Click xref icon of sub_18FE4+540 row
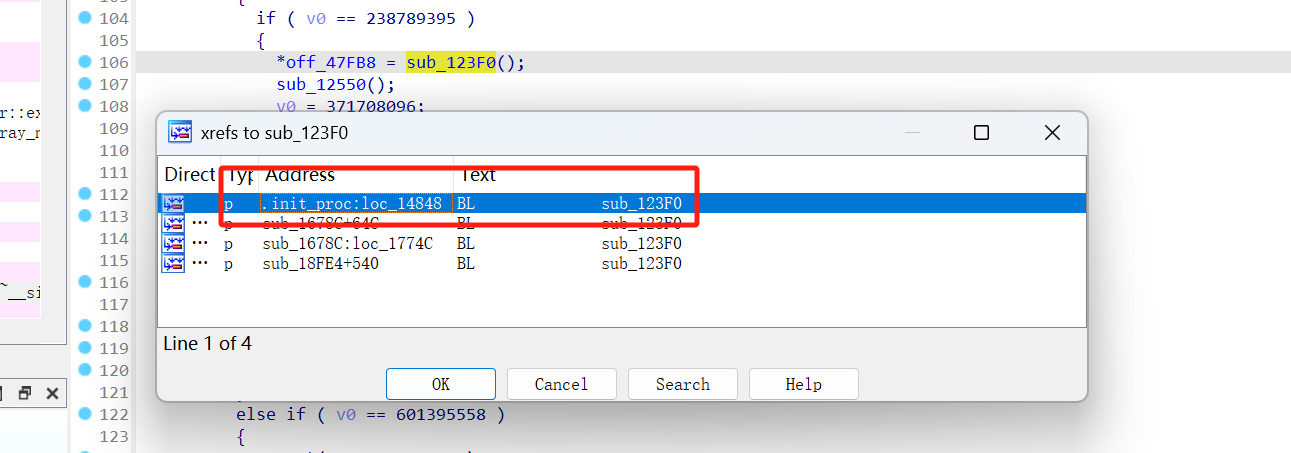1291x453 pixels. (174, 263)
